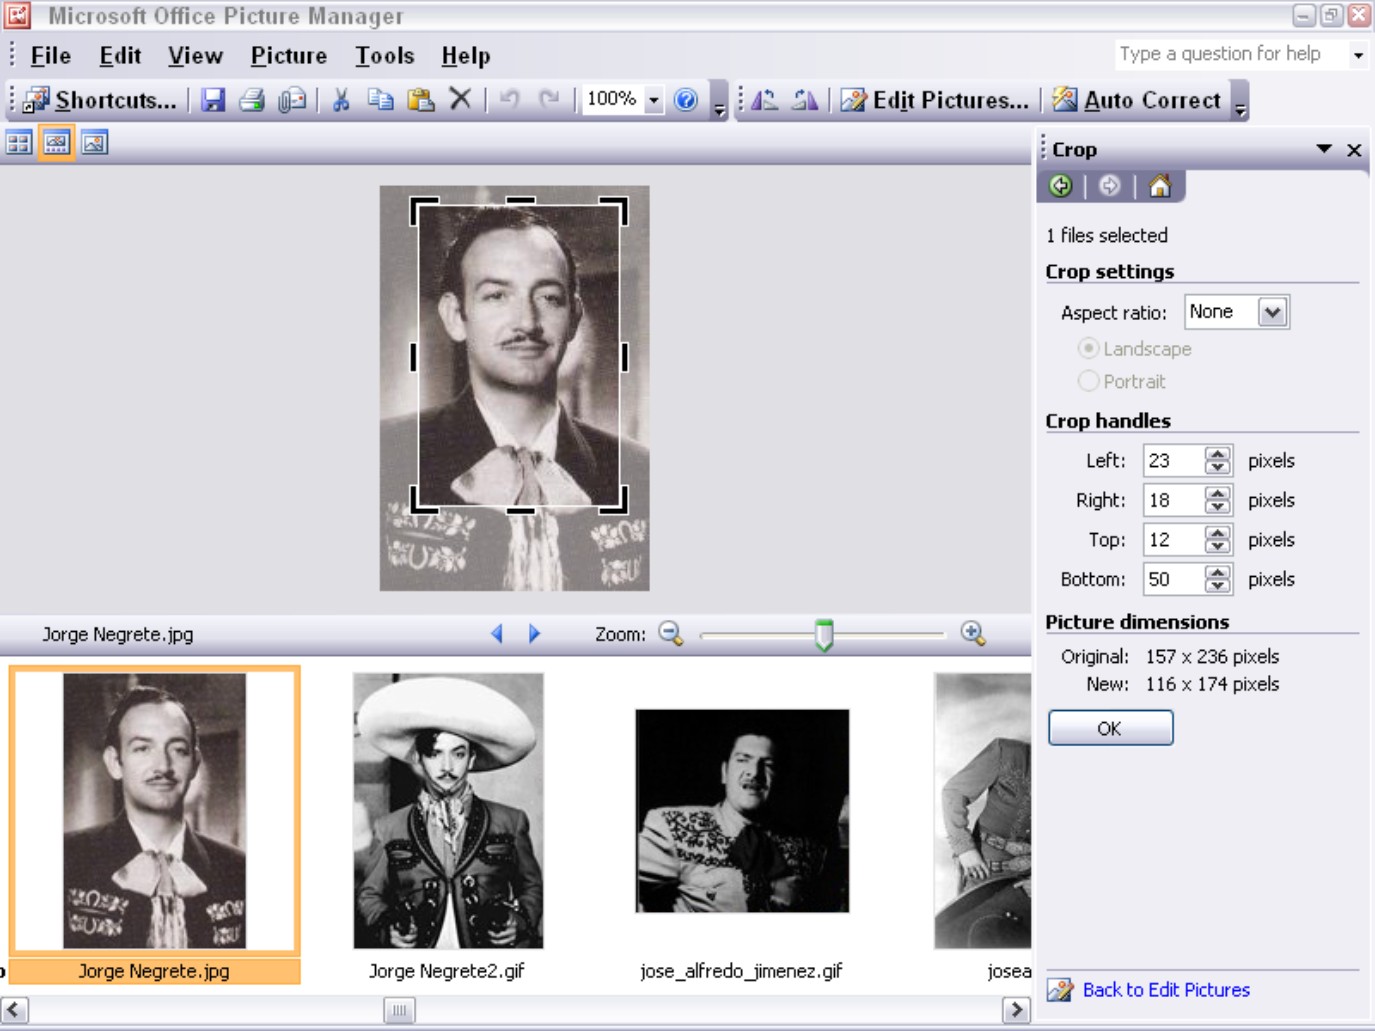Open the 100% zoom level dropdown
1375x1031 pixels.
(x=653, y=100)
